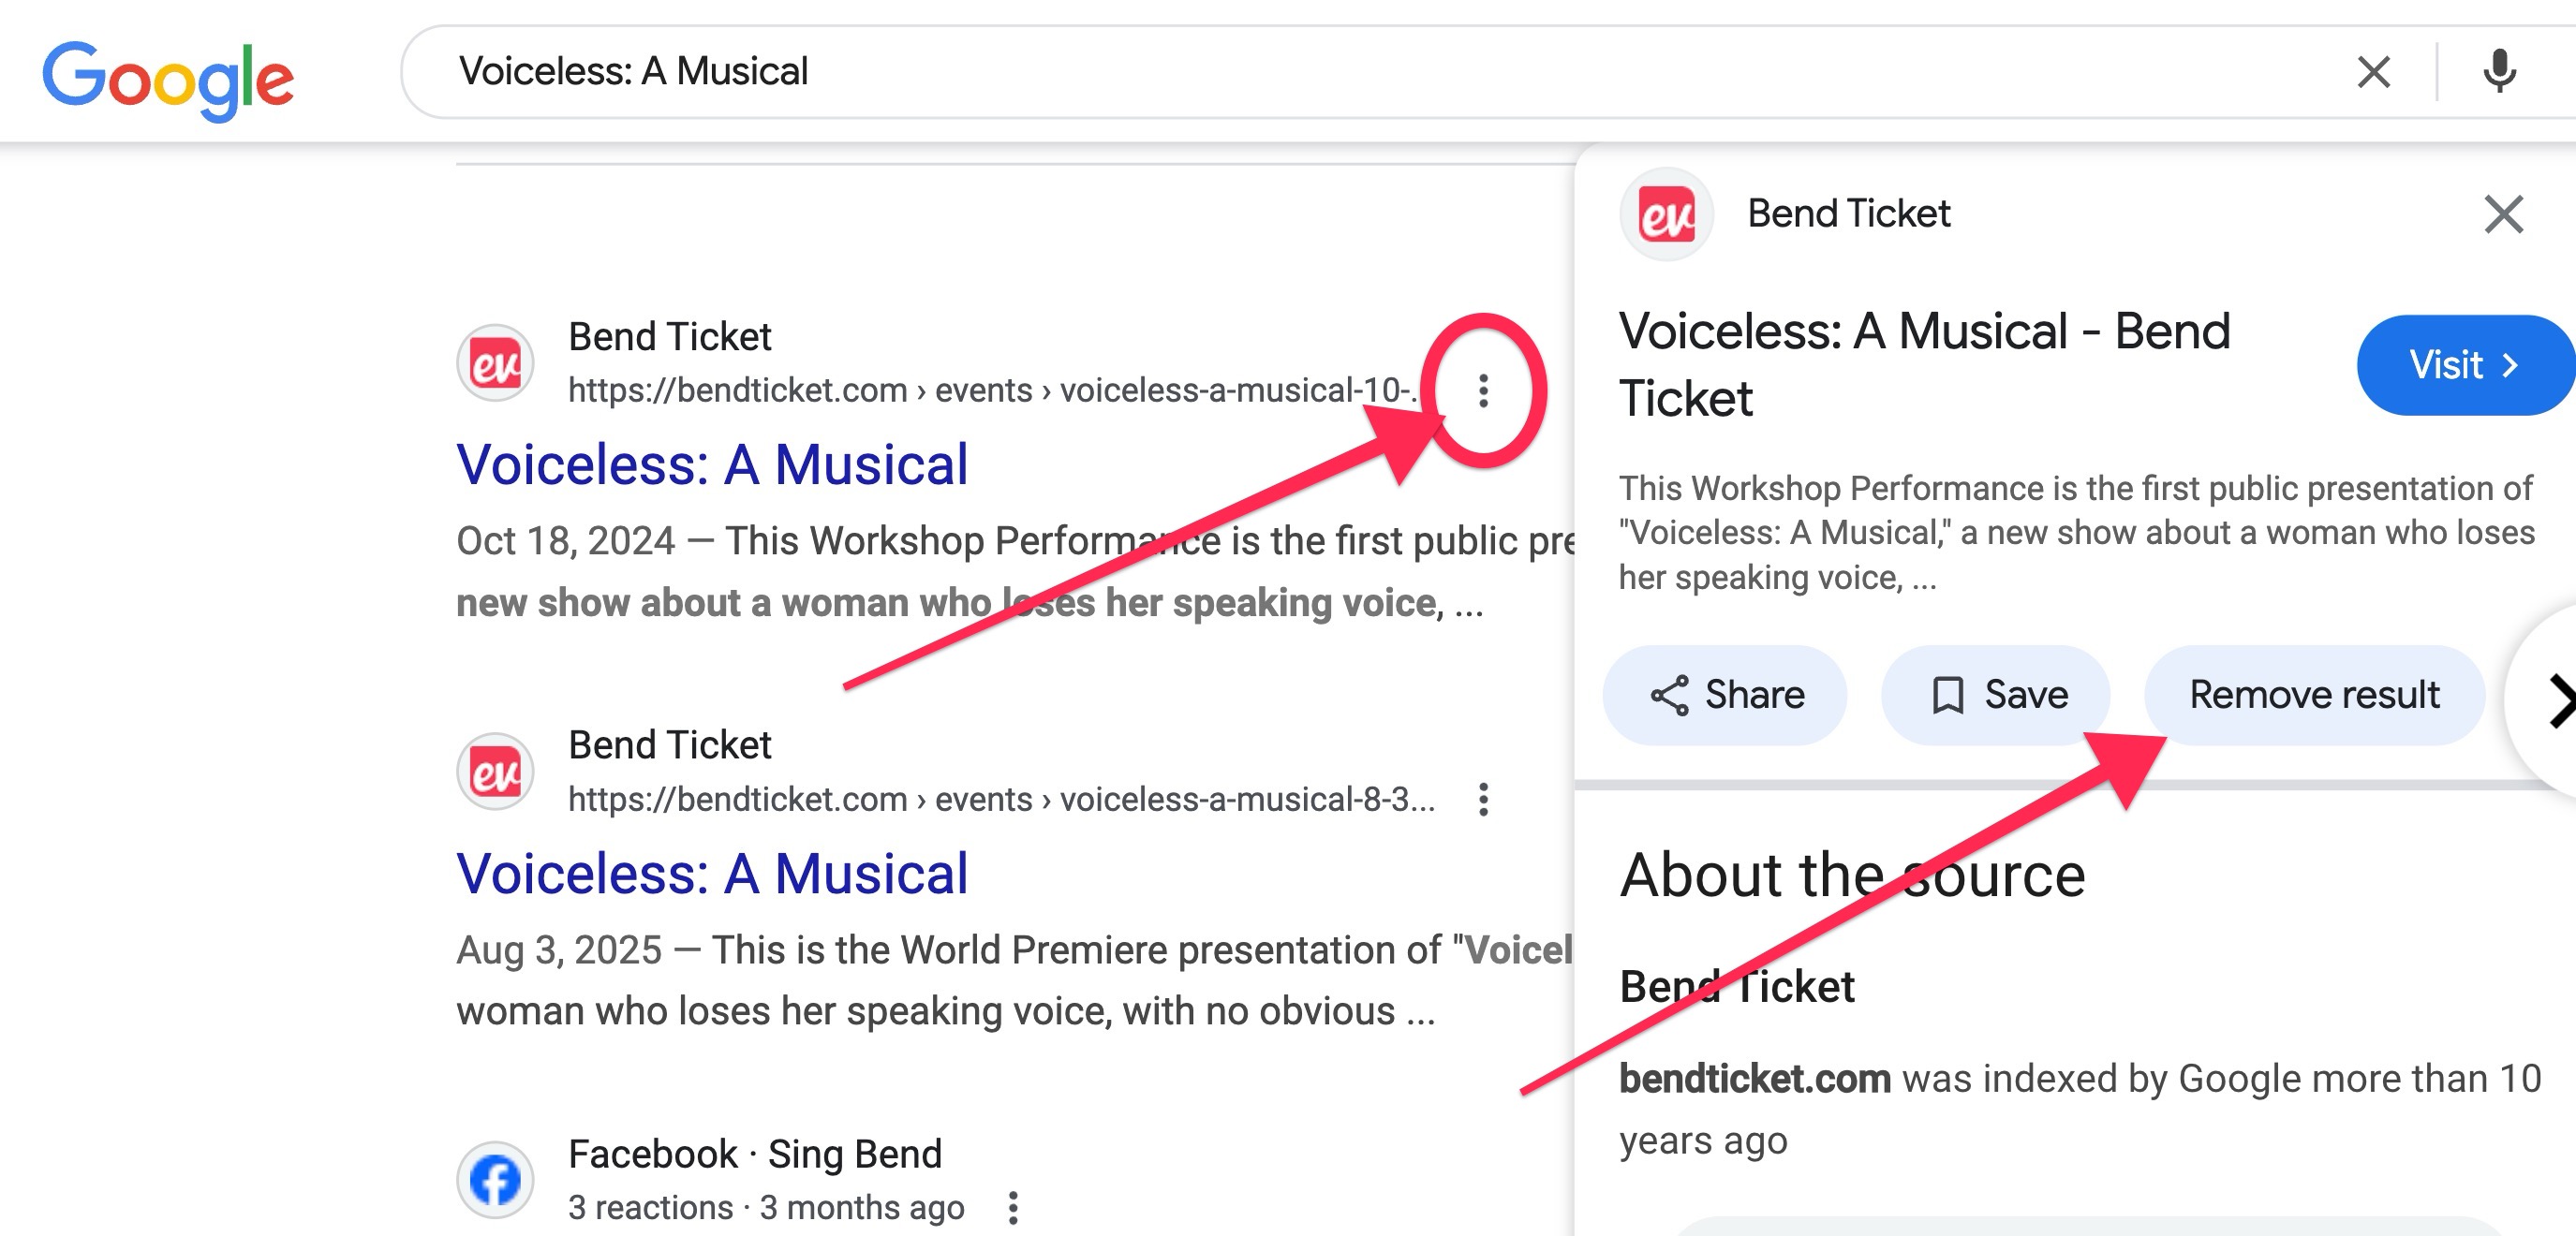Image resolution: width=2576 pixels, height=1236 pixels.
Task: Click the bendticket.com voiceless-a-musical-8-3 URL
Action: [x=1001, y=799]
